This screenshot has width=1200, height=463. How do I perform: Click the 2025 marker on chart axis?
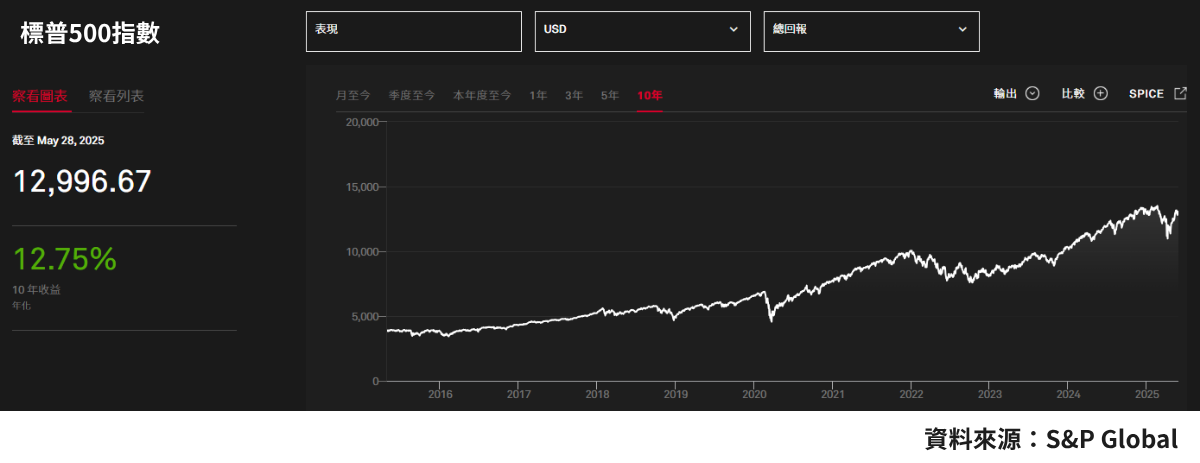[x=1146, y=394]
